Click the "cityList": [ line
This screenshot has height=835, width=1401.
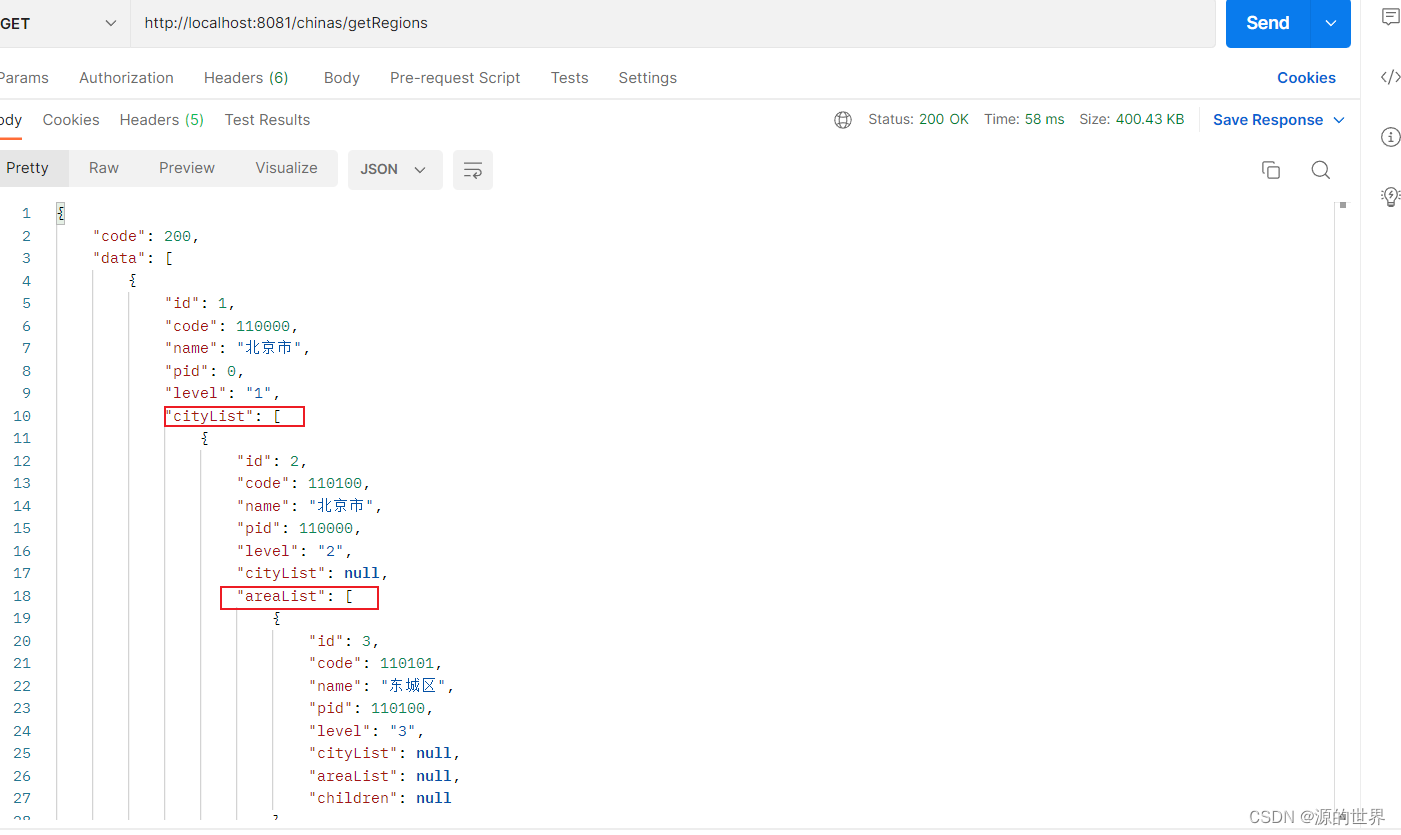223,416
